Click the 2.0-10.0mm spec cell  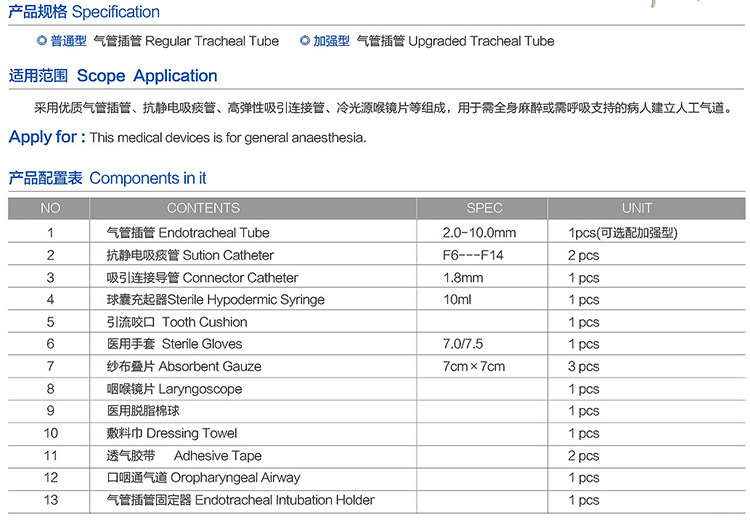pyautogui.click(x=479, y=233)
